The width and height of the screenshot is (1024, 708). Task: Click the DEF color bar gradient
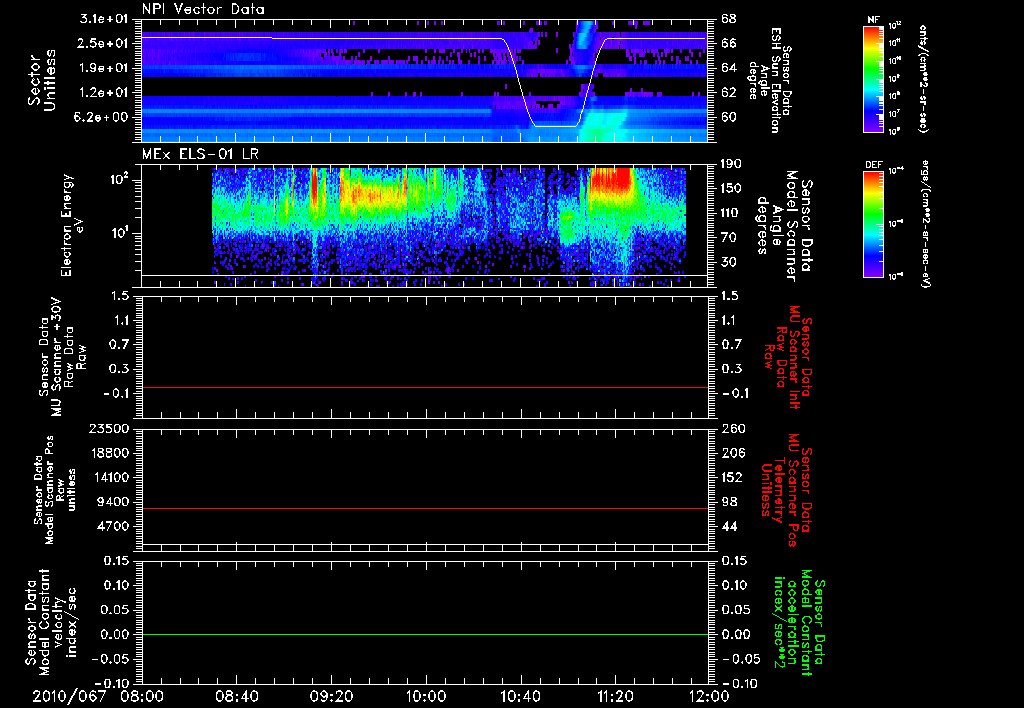click(x=874, y=224)
